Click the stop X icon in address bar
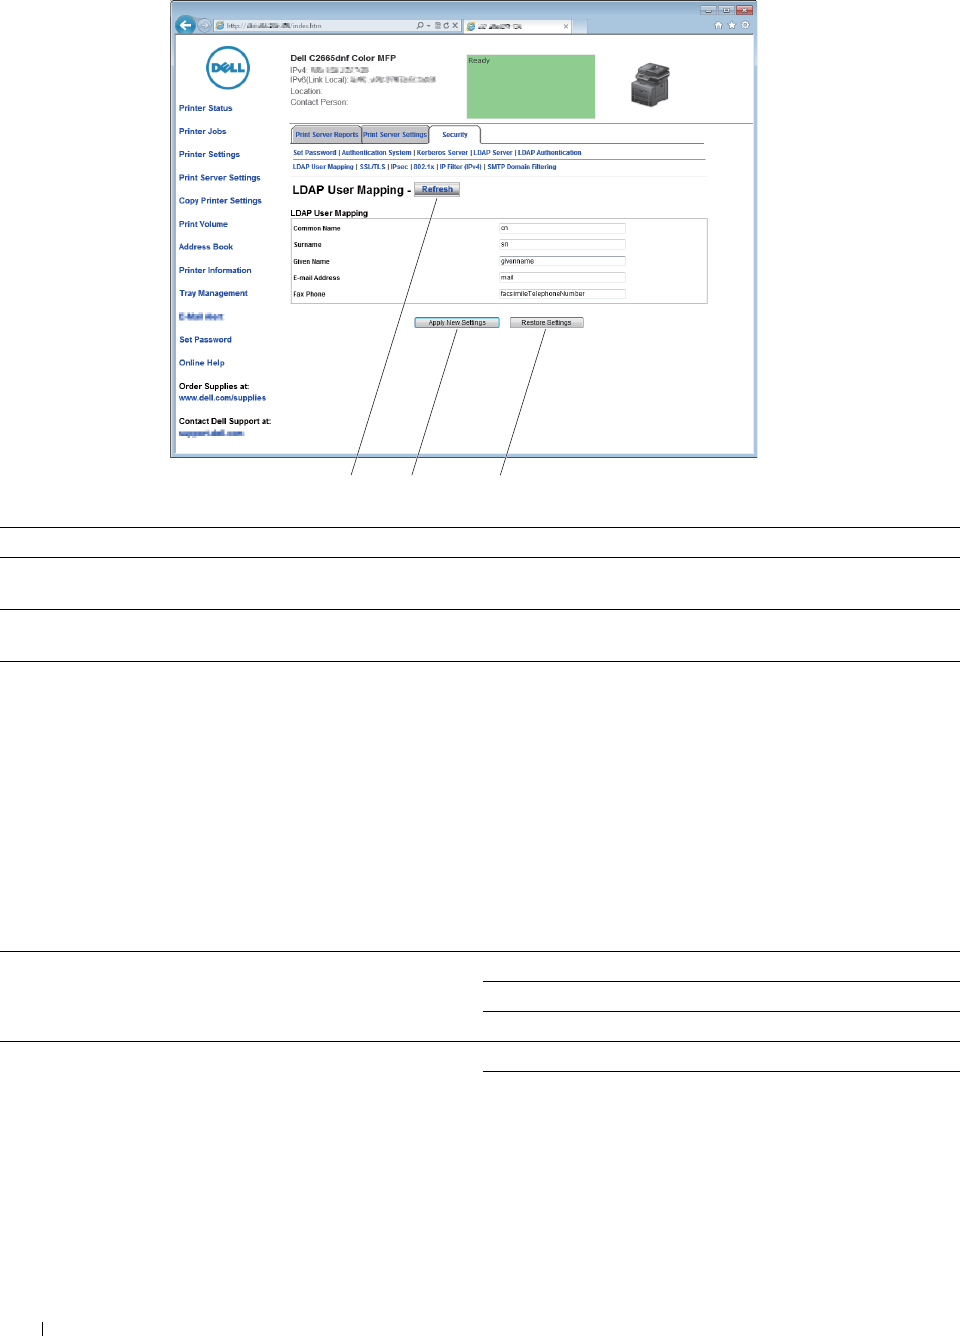The height and width of the screenshot is (1336, 960). click(x=455, y=25)
